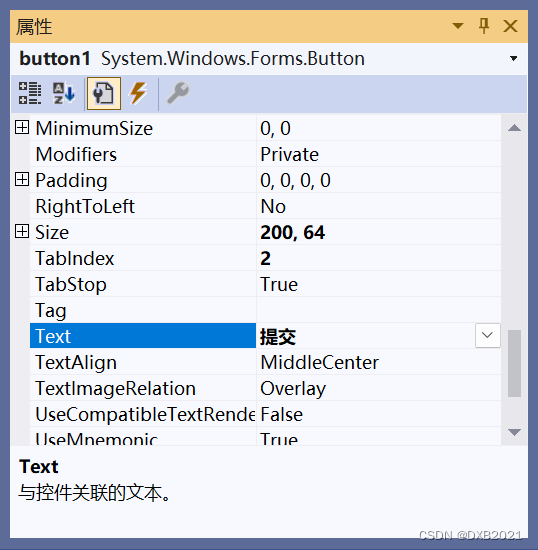The width and height of the screenshot is (538, 550).
Task: Select the TextAlign property name
Action: tap(76, 362)
